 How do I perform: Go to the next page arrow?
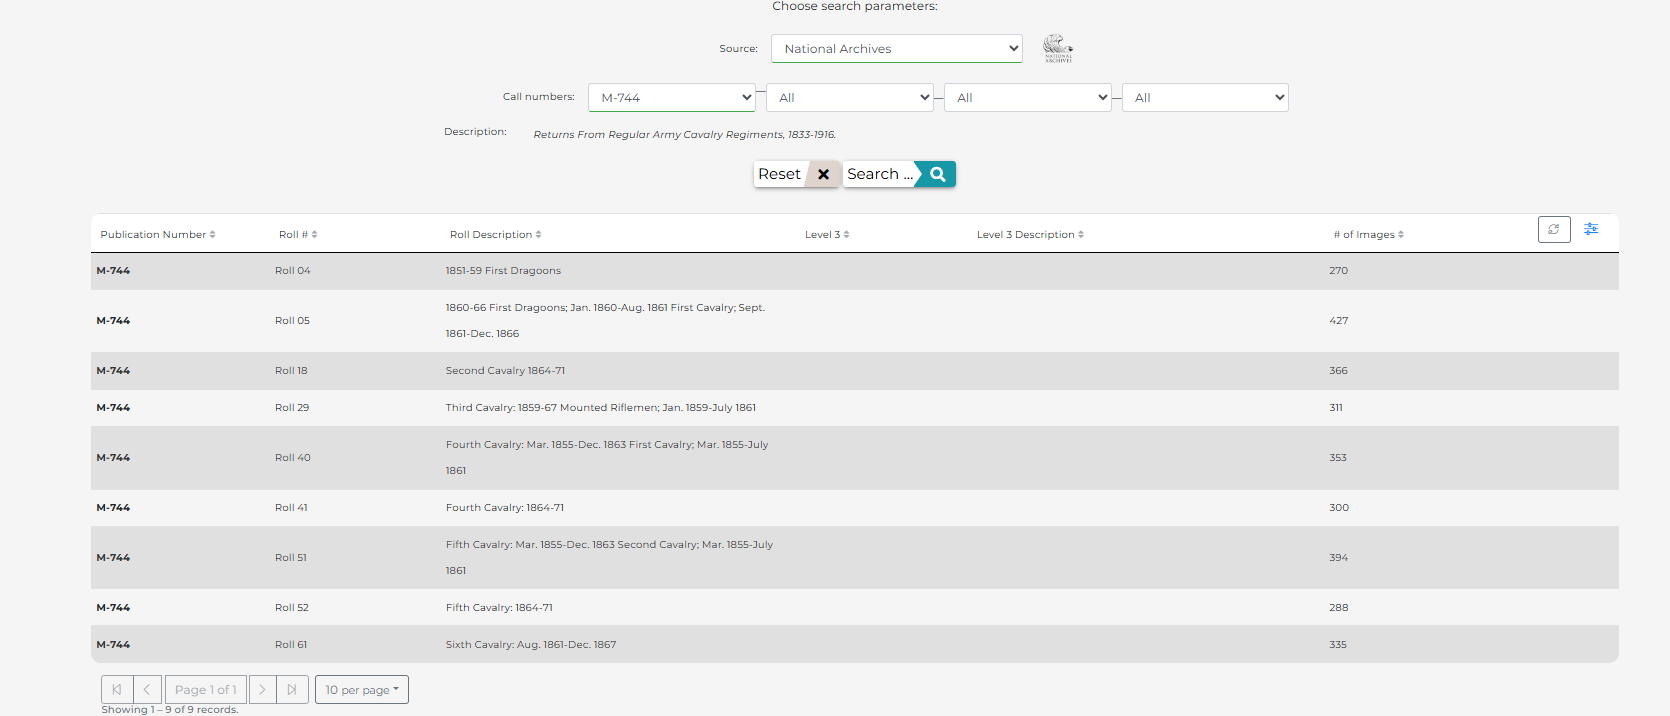263,689
